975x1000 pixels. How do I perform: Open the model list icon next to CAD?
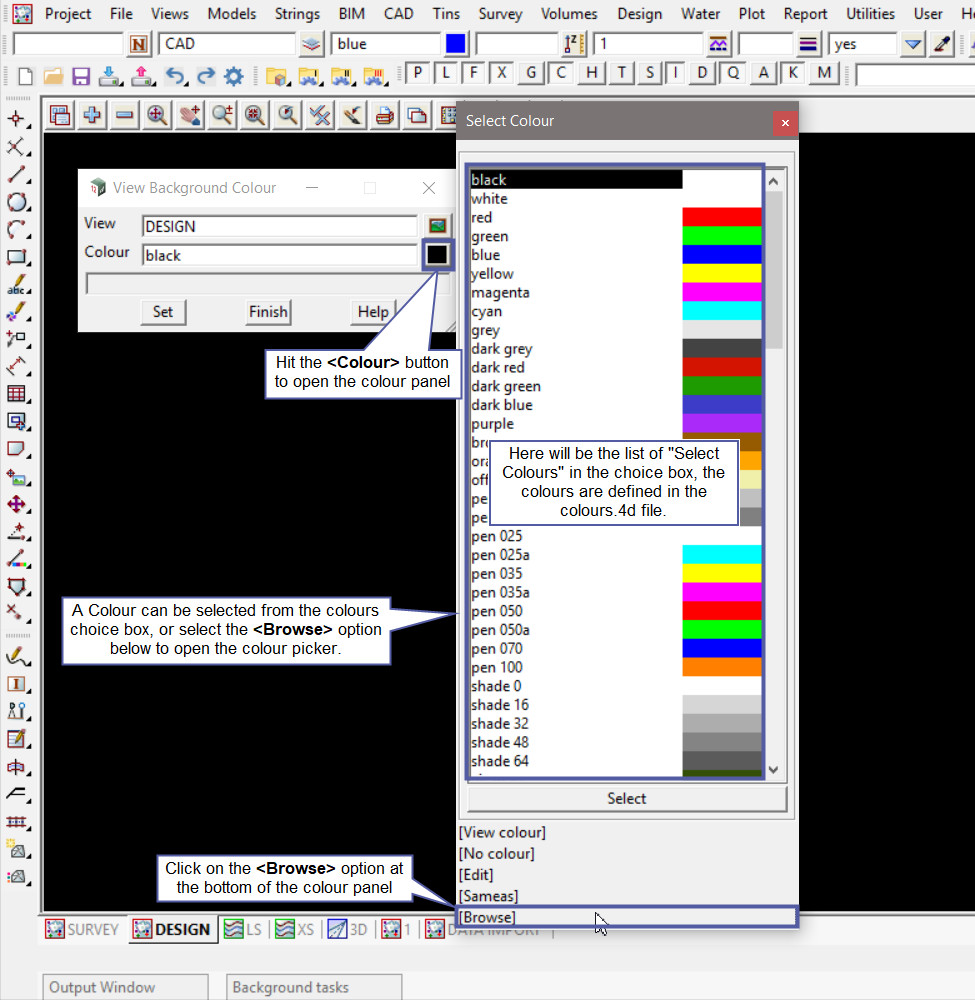pos(312,44)
